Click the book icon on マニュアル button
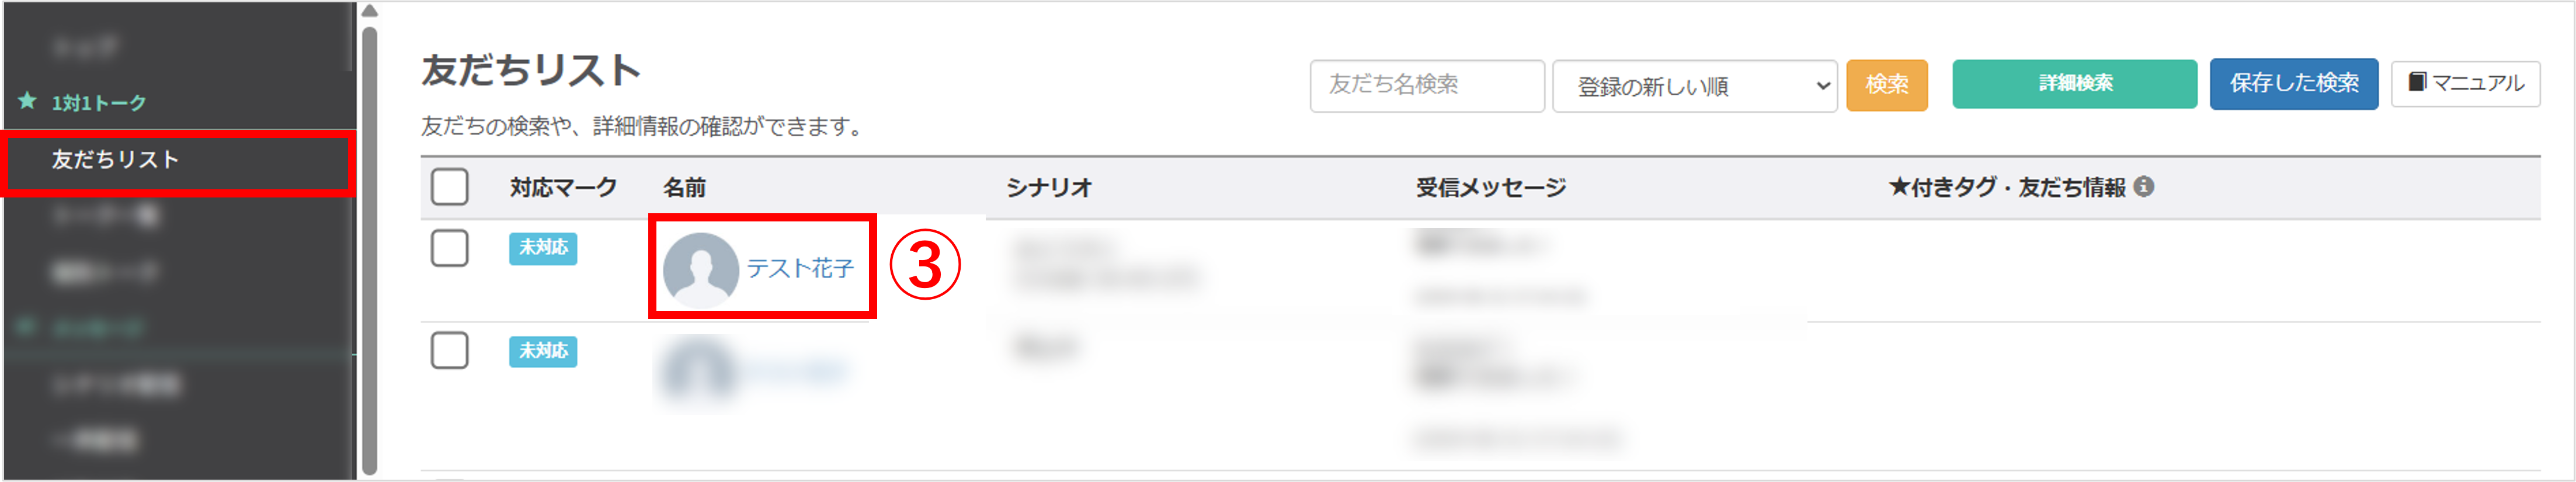The image size is (2576, 482). (2417, 82)
